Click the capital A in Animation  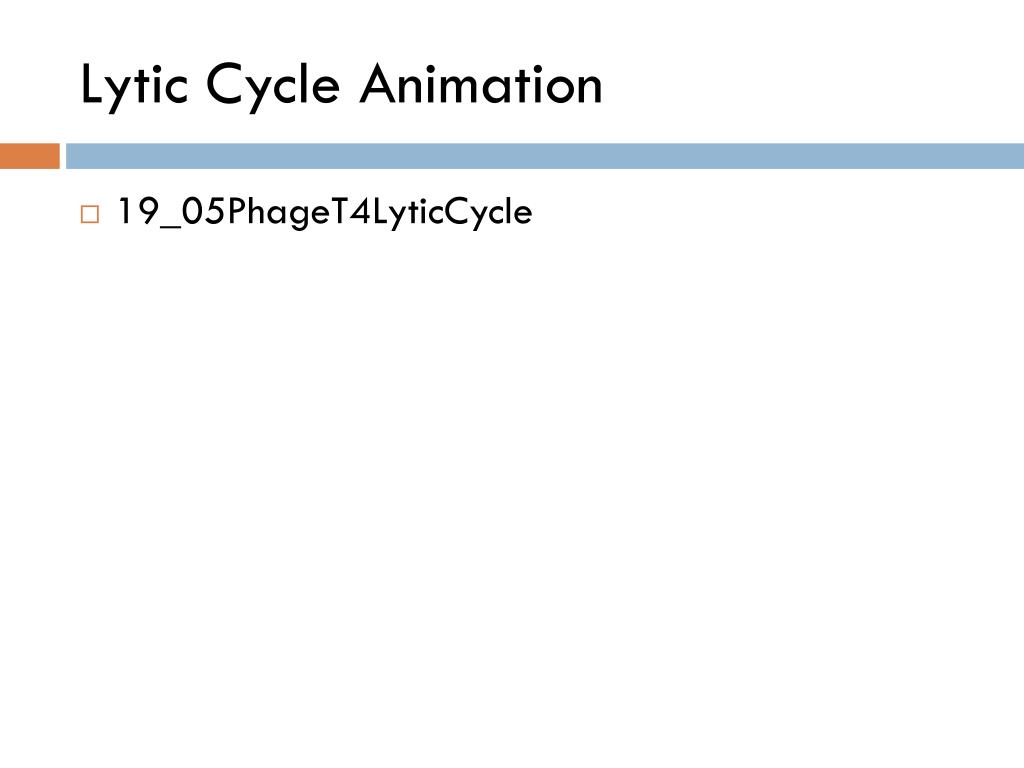[380, 84]
